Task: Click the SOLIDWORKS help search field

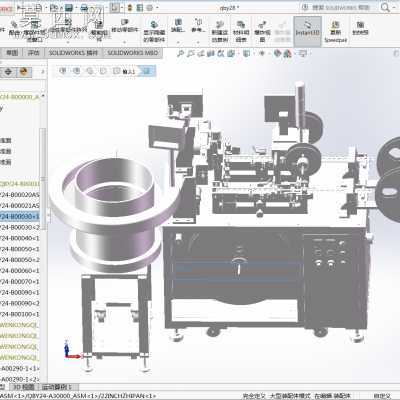Action: (x=341, y=7)
